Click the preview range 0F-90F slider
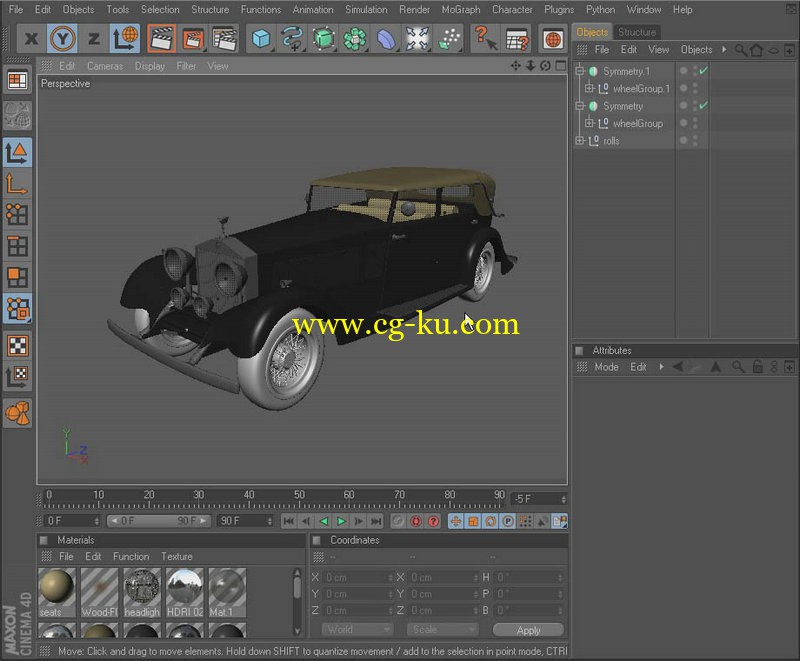 pyautogui.click(x=159, y=521)
